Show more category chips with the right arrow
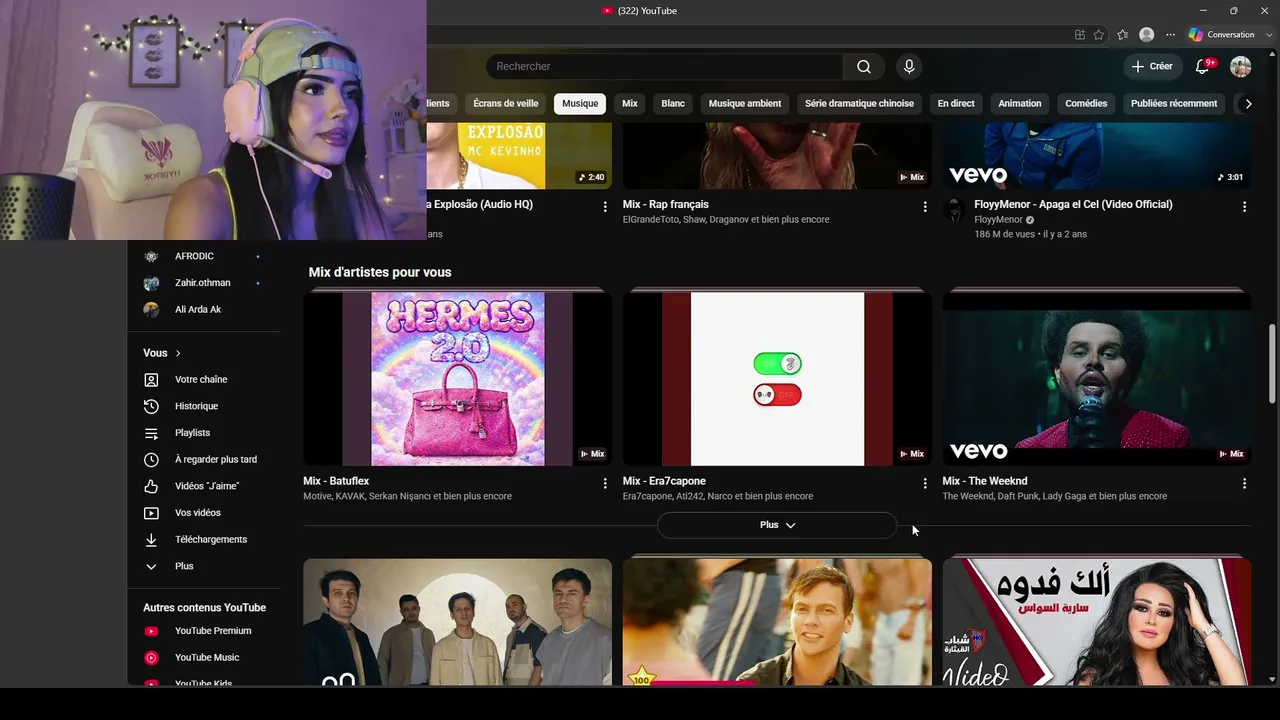The height and width of the screenshot is (720, 1280). tap(1248, 104)
